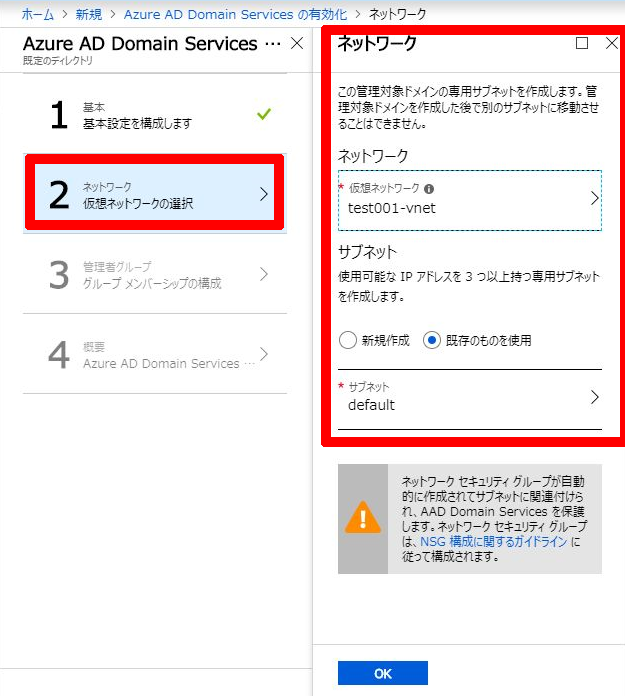Click the arrow on the サブネット default row
This screenshot has width=625, height=696.
594,397
